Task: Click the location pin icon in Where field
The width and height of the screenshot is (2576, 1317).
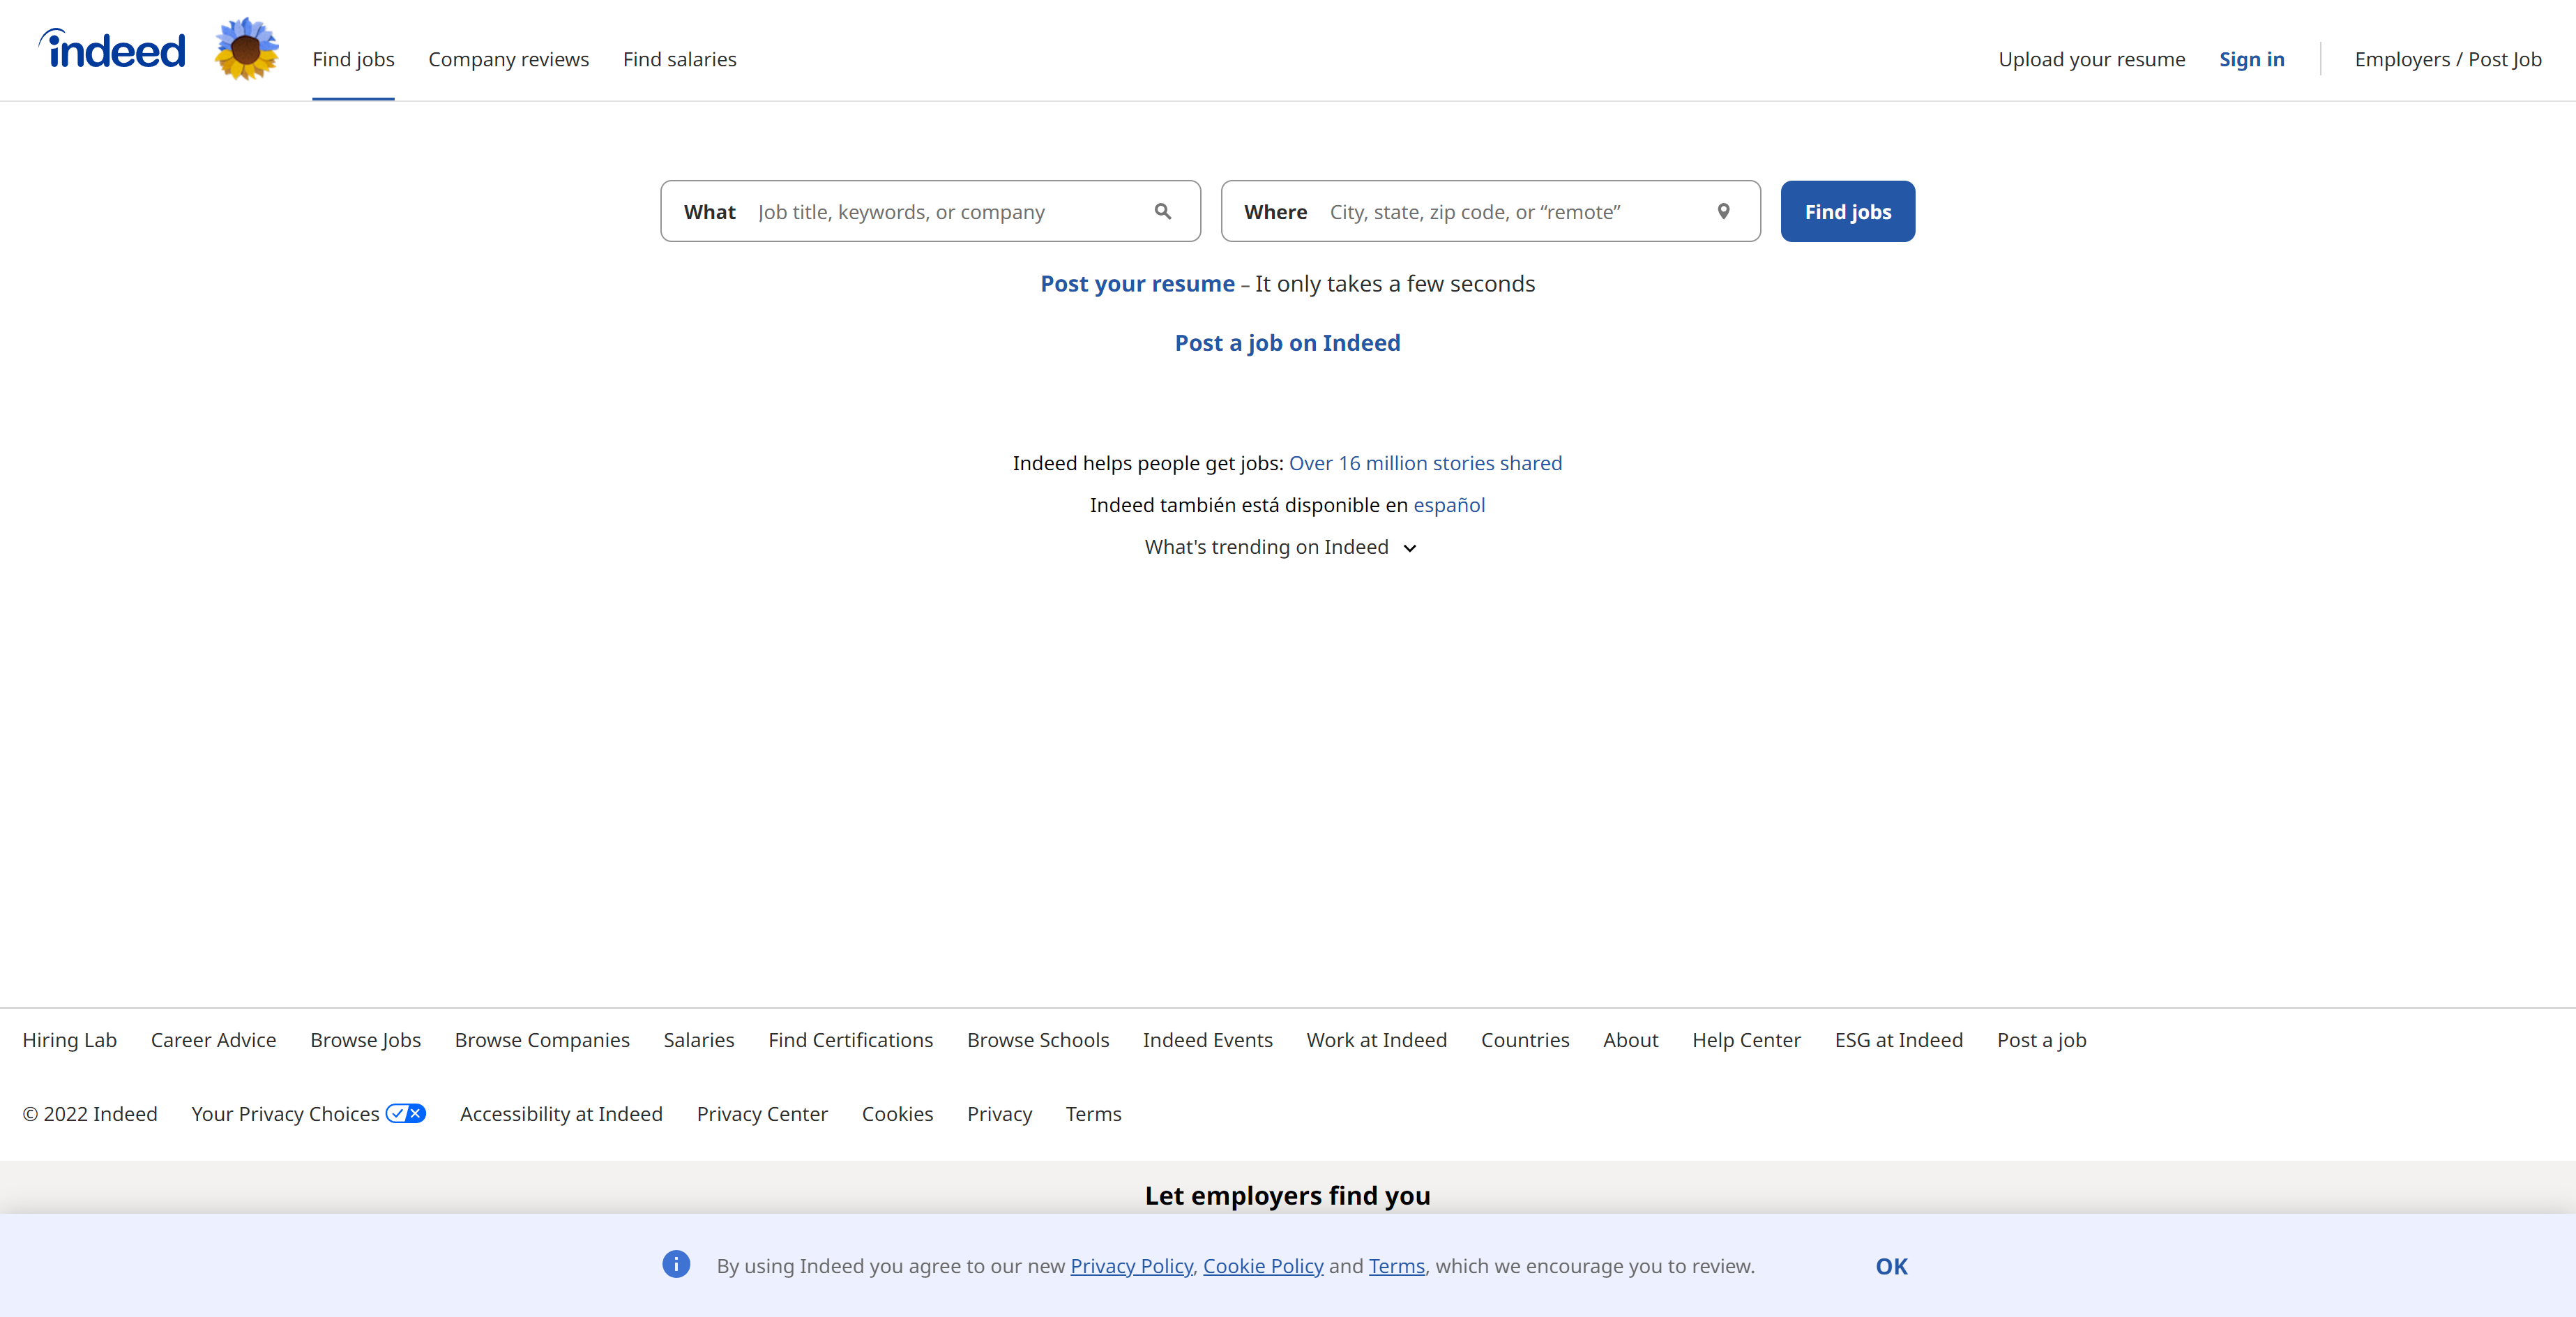Action: tap(1723, 211)
